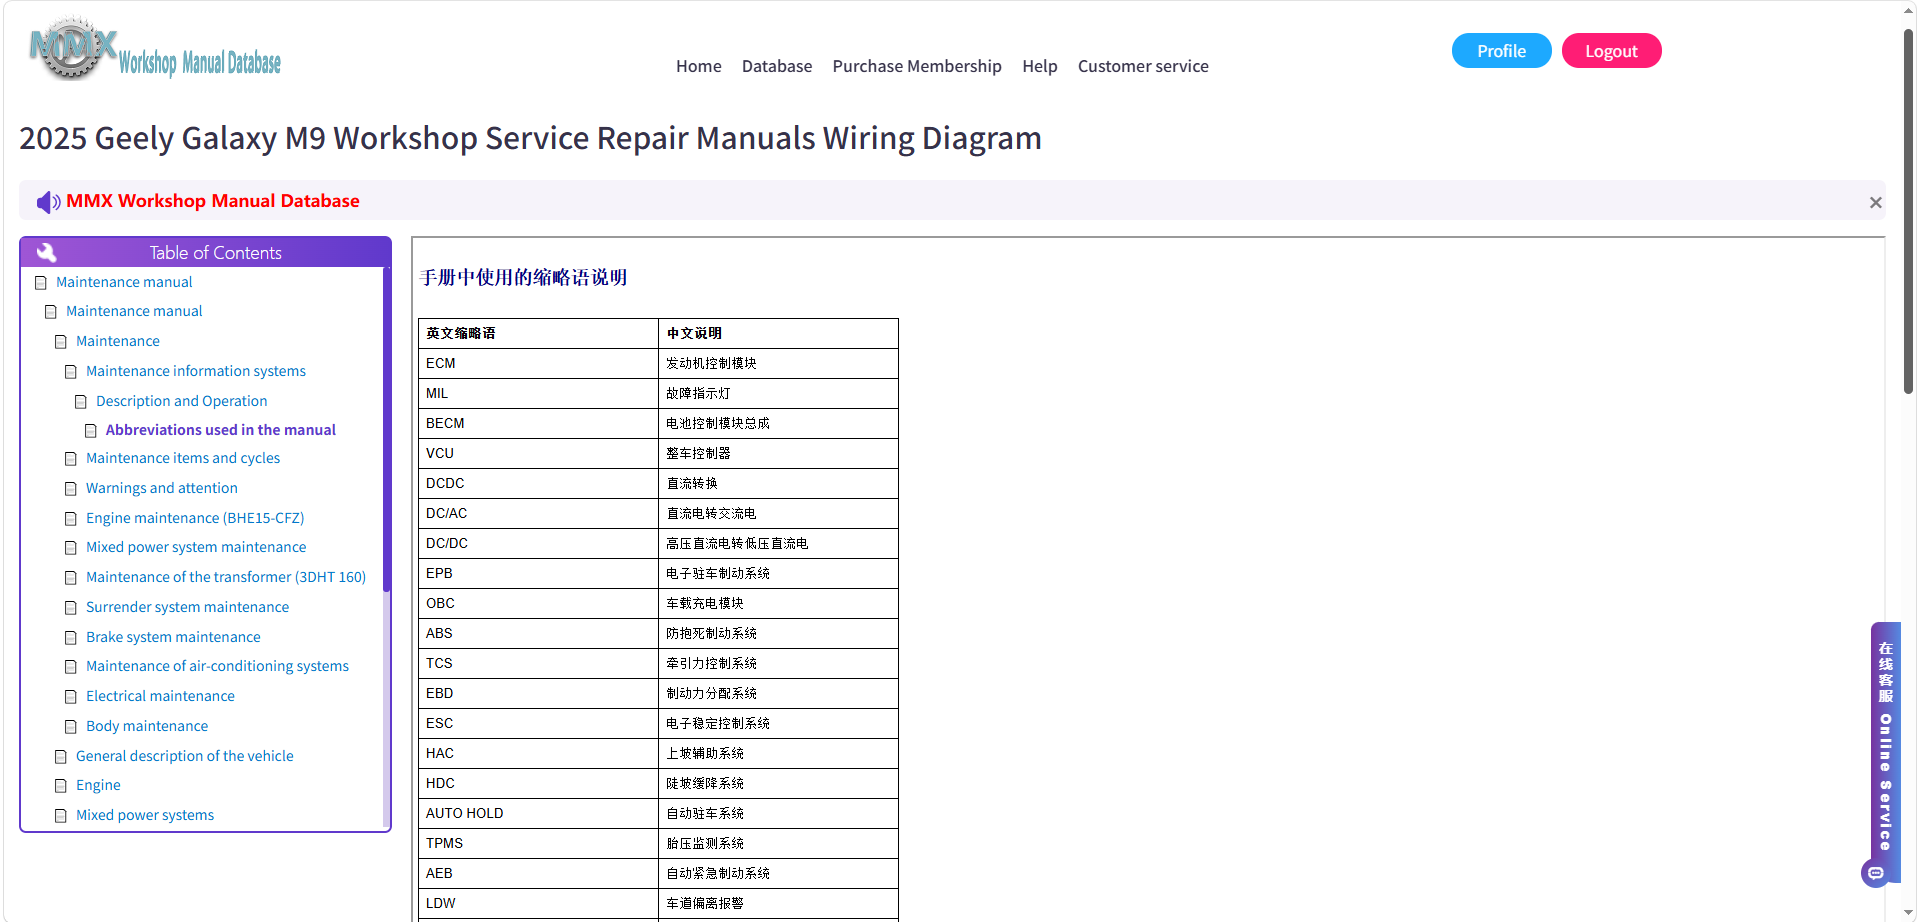Open Description and Operation entry
Screen dimensions: 1918x922
182,401
